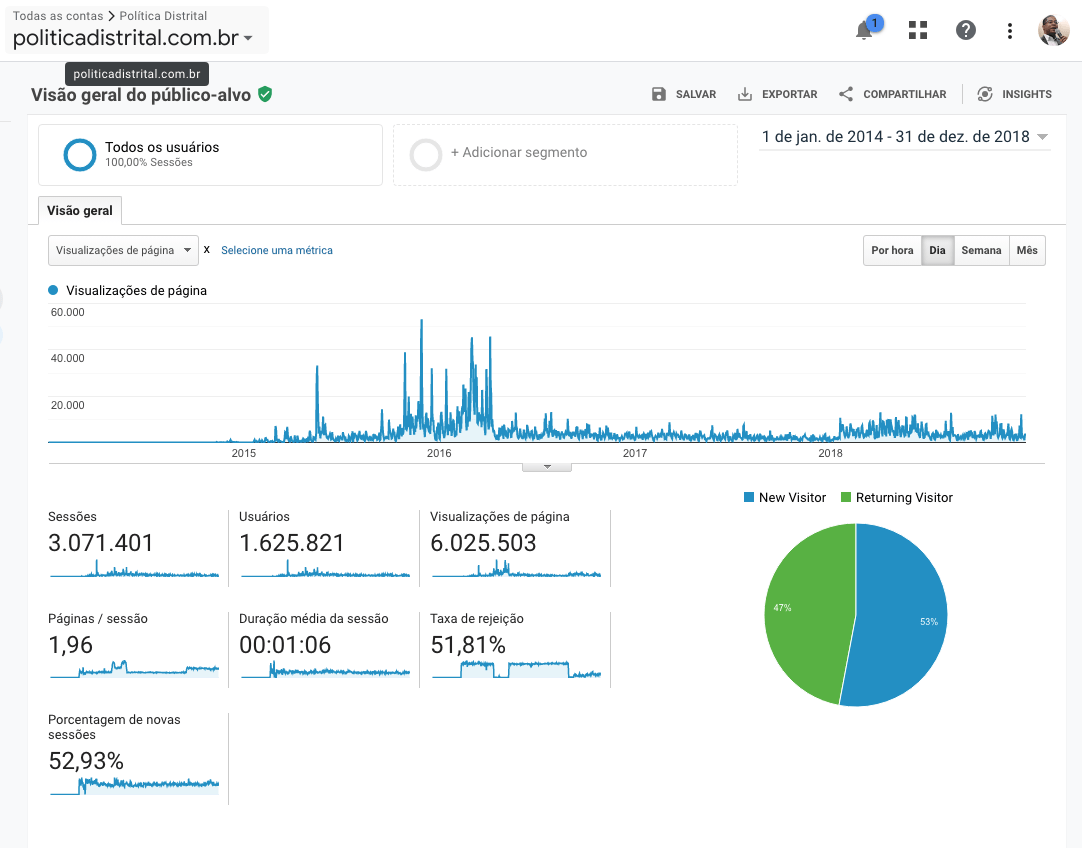Open the politicadistrital.com.br account selector
This screenshot has height=848, width=1082.
[x=132, y=39]
